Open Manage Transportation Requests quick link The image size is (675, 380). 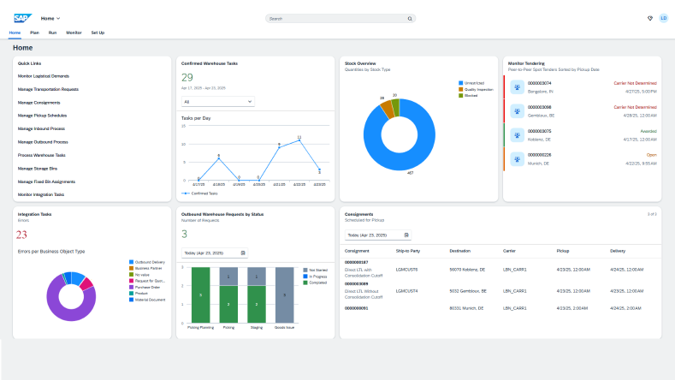pos(48,90)
